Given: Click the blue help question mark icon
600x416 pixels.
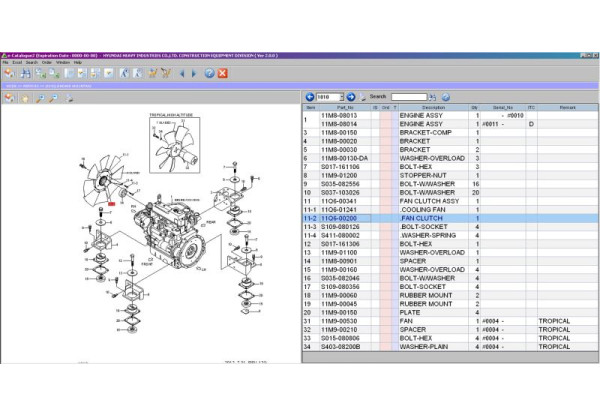Looking at the screenshot, I should pos(209,73).
